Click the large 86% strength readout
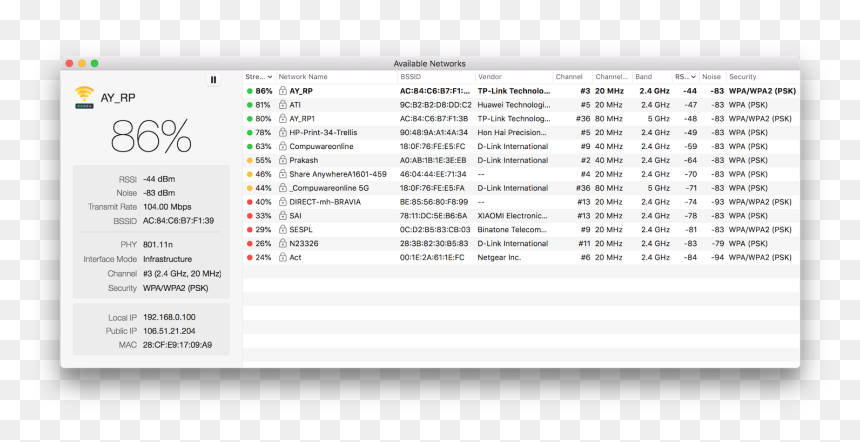The width and height of the screenshot is (860, 442). point(151,136)
